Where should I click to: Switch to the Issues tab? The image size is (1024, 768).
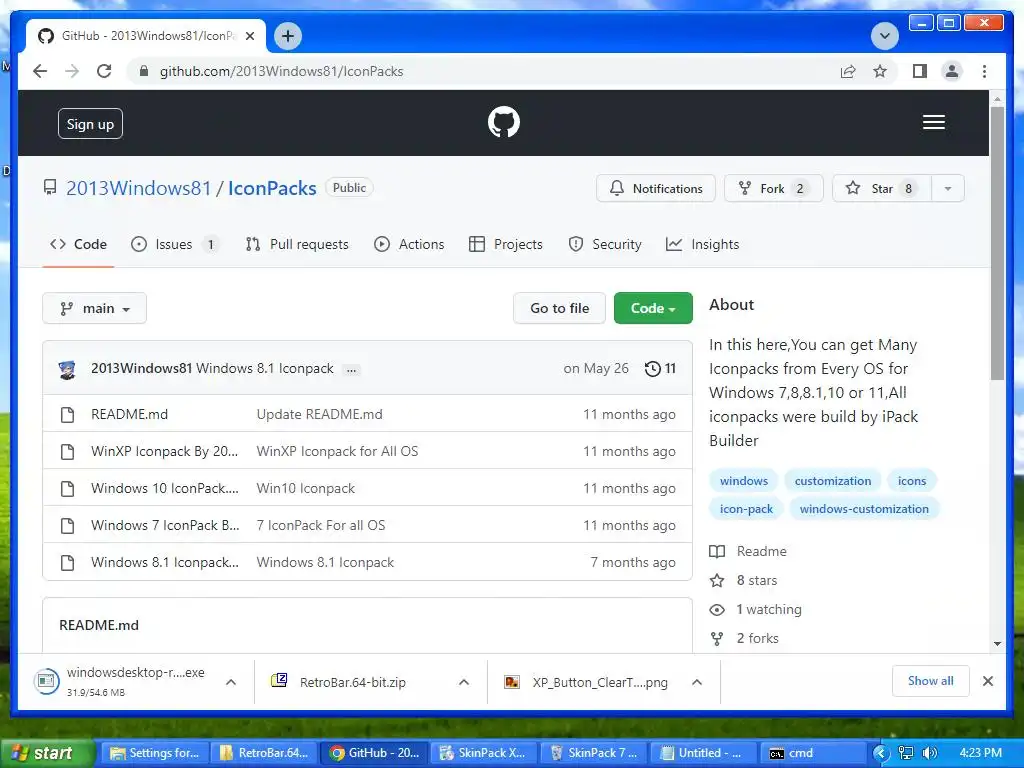(174, 244)
